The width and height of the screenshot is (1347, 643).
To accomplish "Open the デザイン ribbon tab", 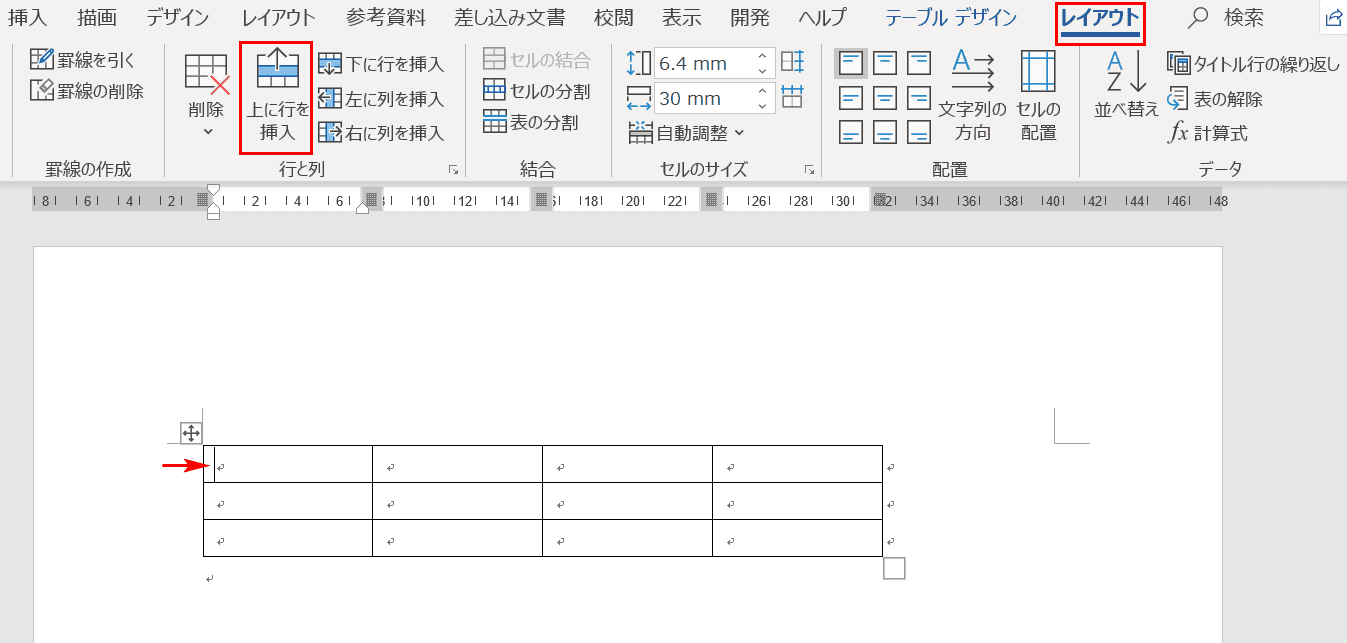I will pos(178,17).
